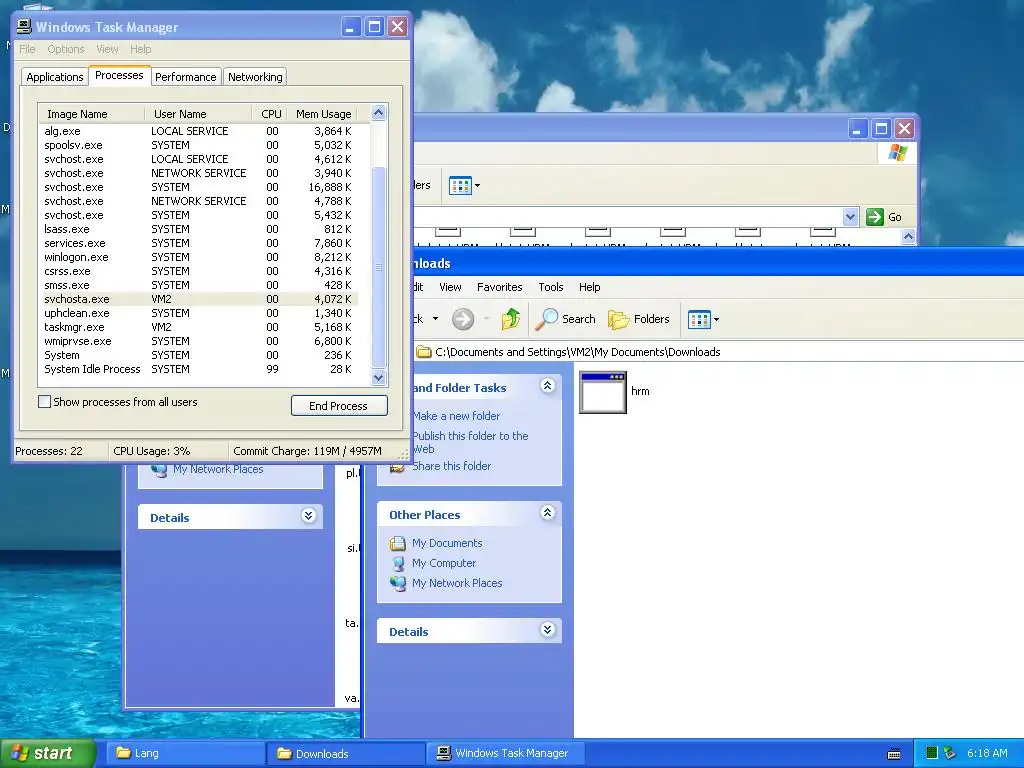Image resolution: width=1024 pixels, height=768 pixels.
Task: Click the folder icon in Downloads address bar
Action: [424, 351]
